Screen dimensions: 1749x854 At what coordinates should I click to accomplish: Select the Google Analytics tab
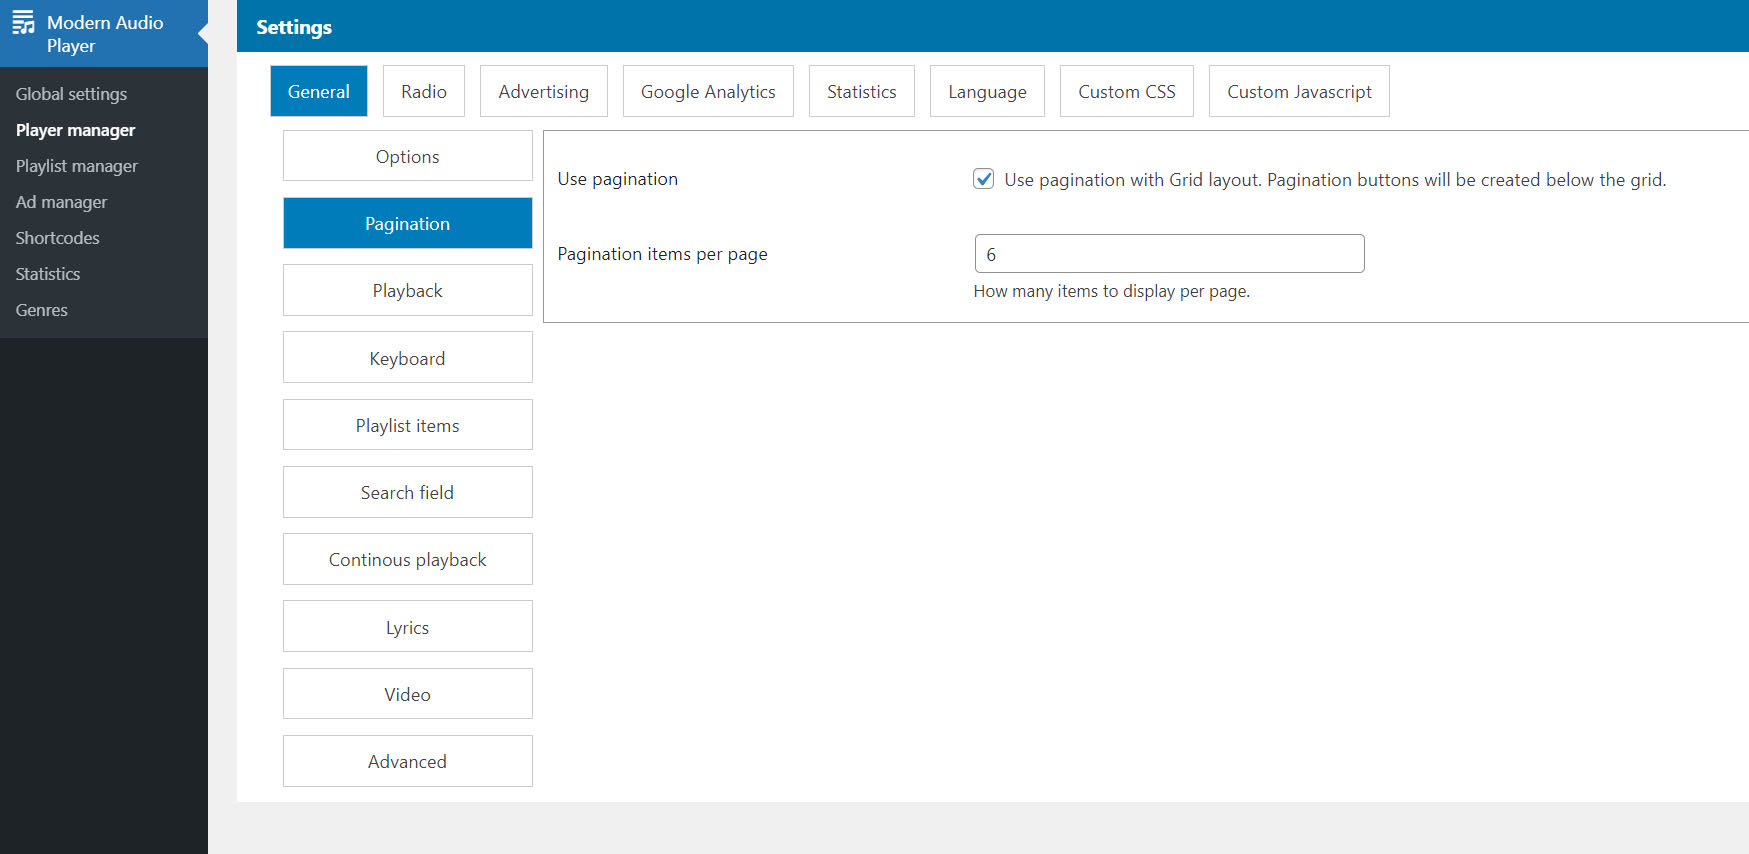tap(708, 92)
